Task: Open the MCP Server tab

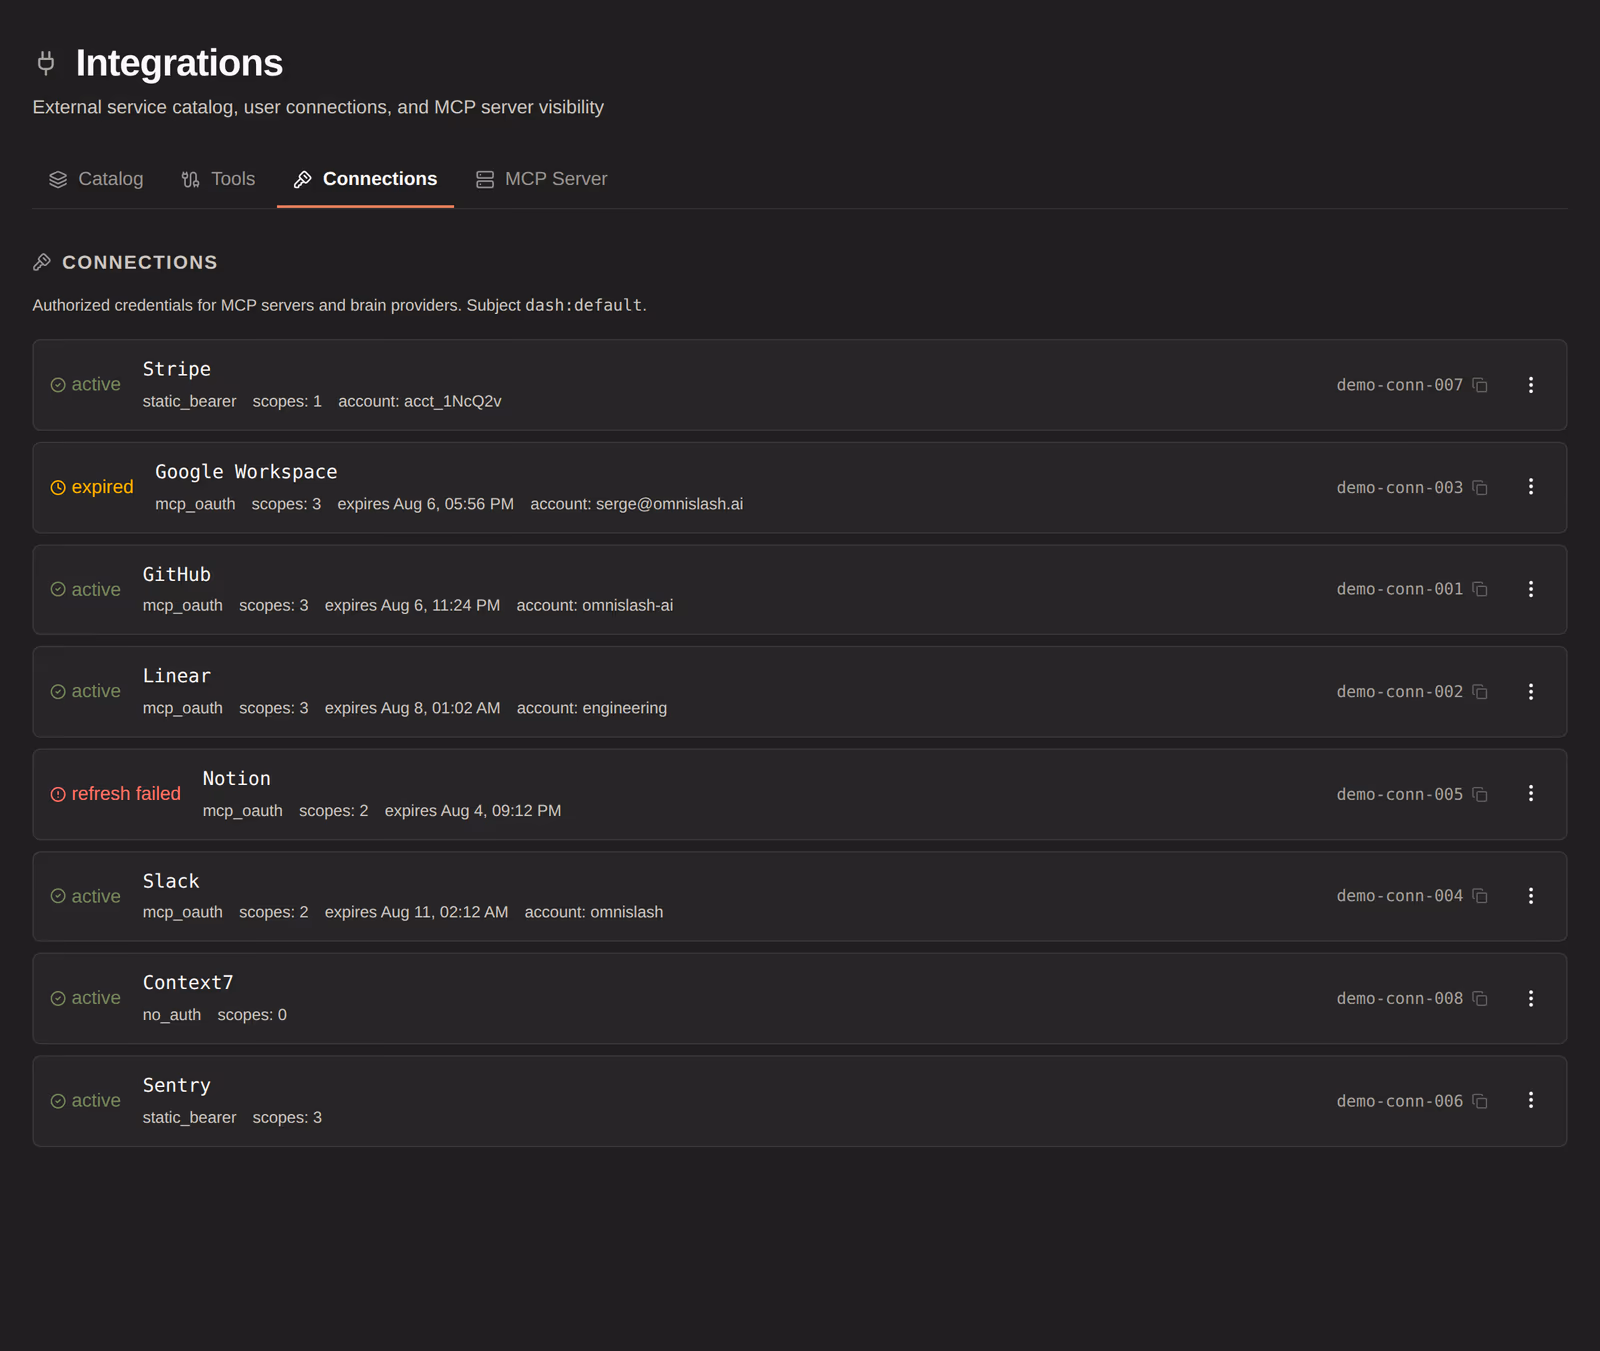Action: 541,179
